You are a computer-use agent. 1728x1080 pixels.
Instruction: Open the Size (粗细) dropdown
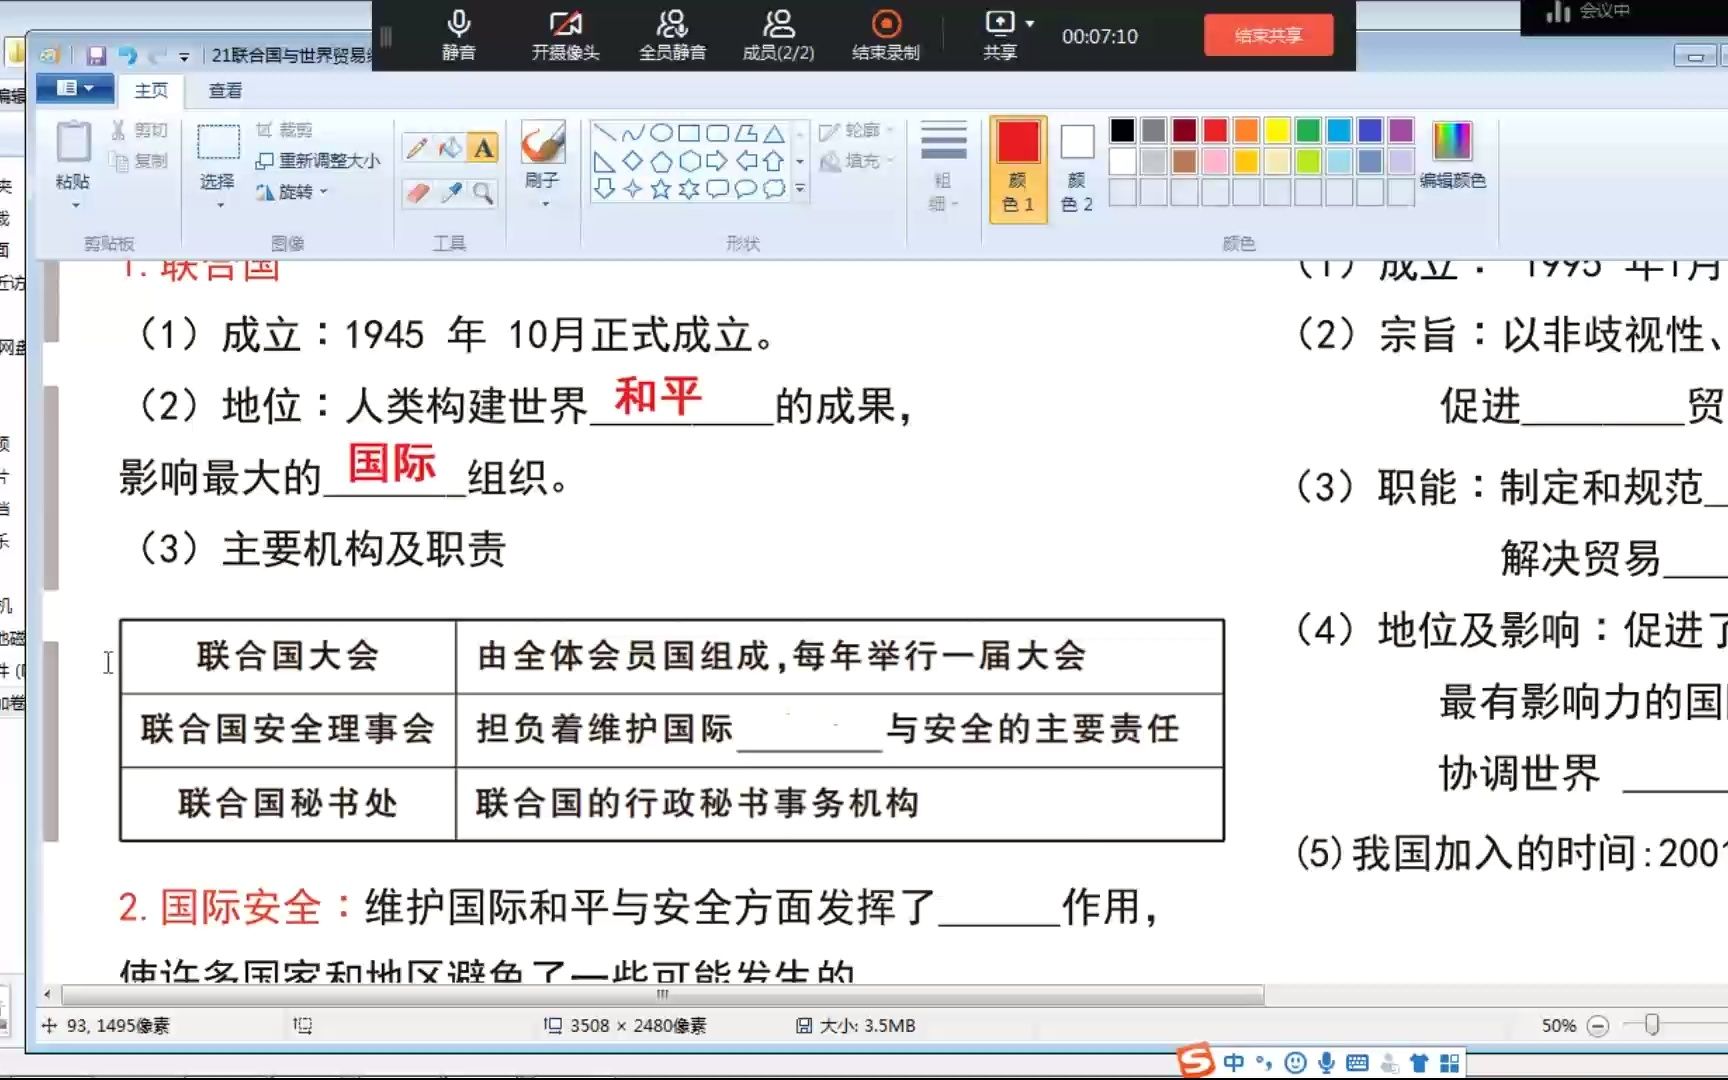[x=943, y=167]
